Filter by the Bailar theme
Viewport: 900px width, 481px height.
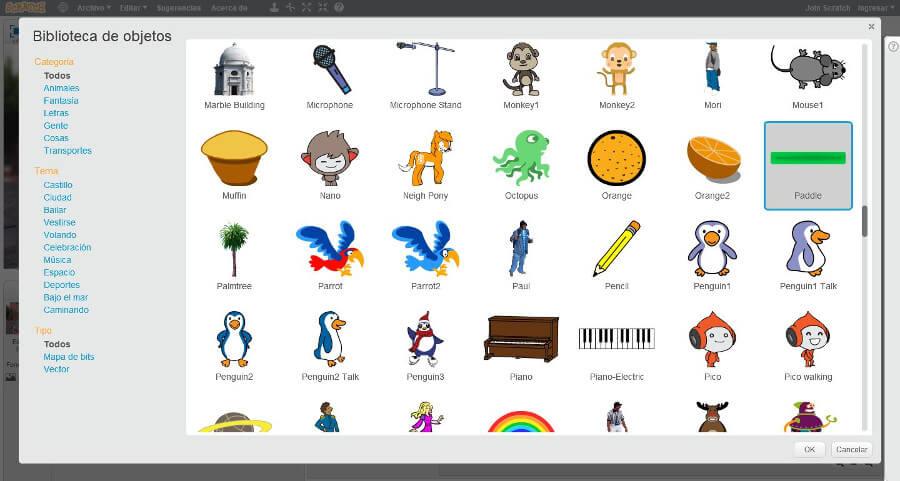pos(55,210)
